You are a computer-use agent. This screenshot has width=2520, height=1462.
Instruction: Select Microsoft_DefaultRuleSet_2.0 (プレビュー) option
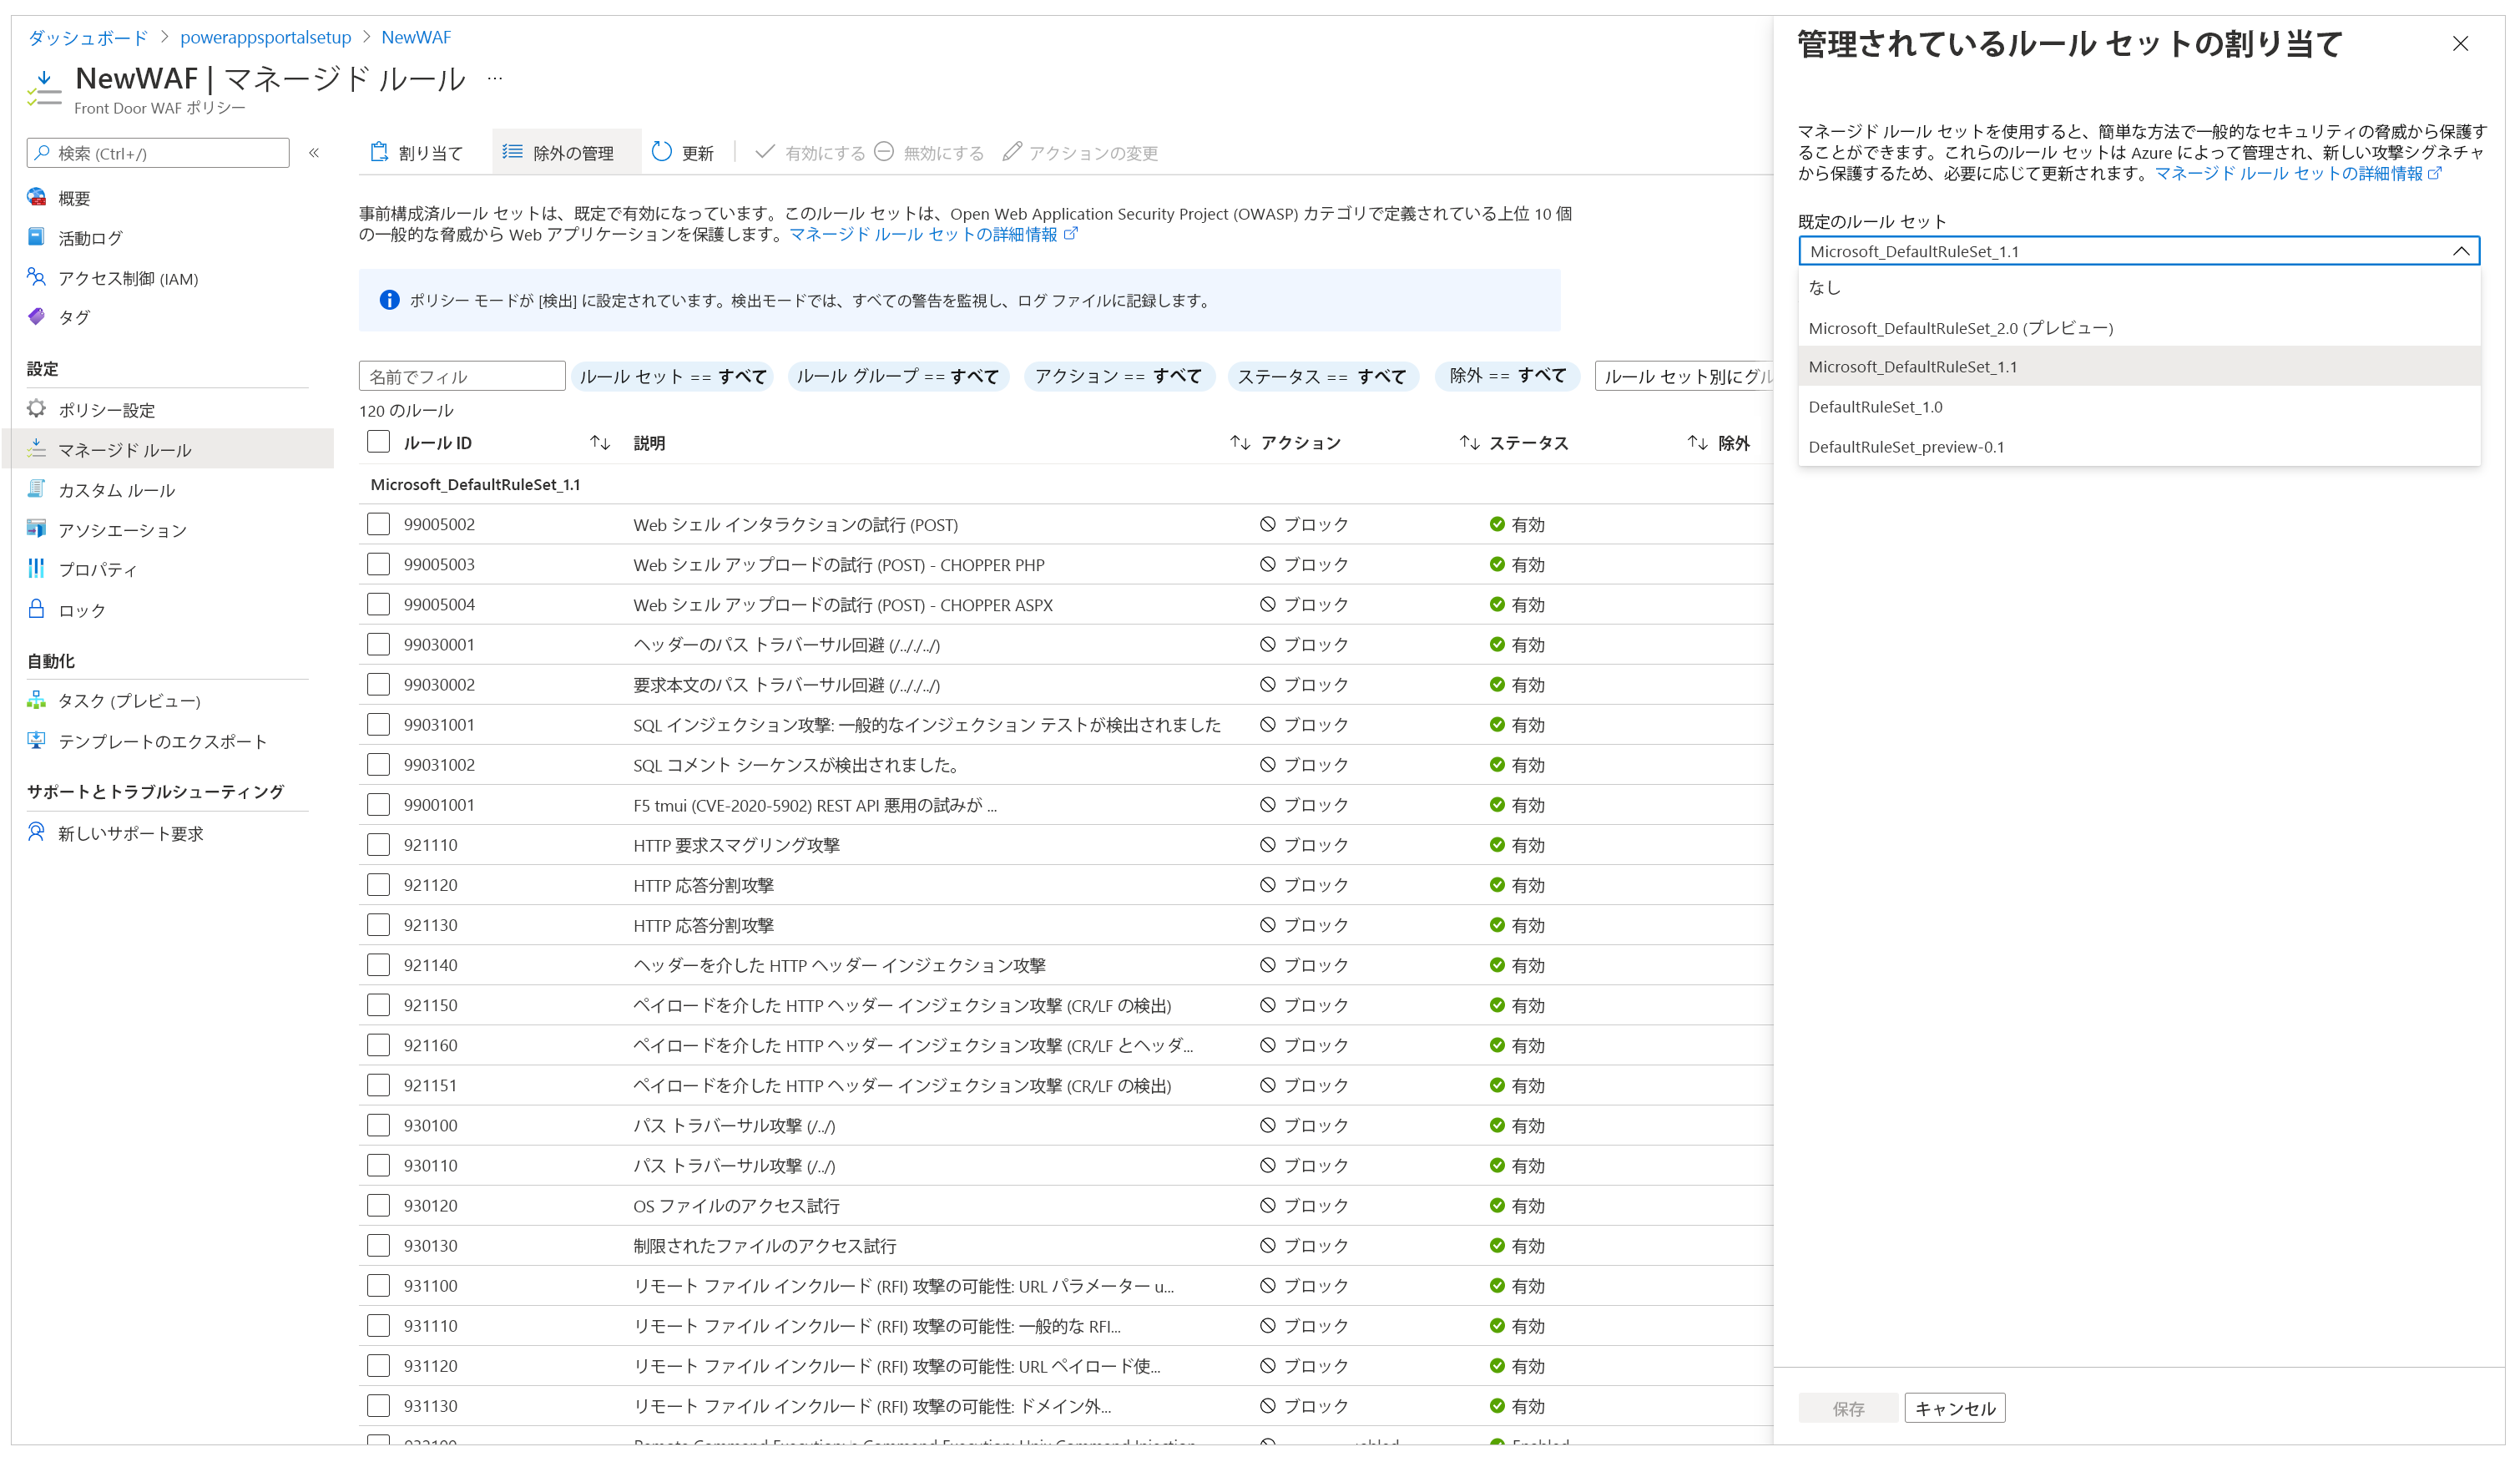click(x=2138, y=327)
